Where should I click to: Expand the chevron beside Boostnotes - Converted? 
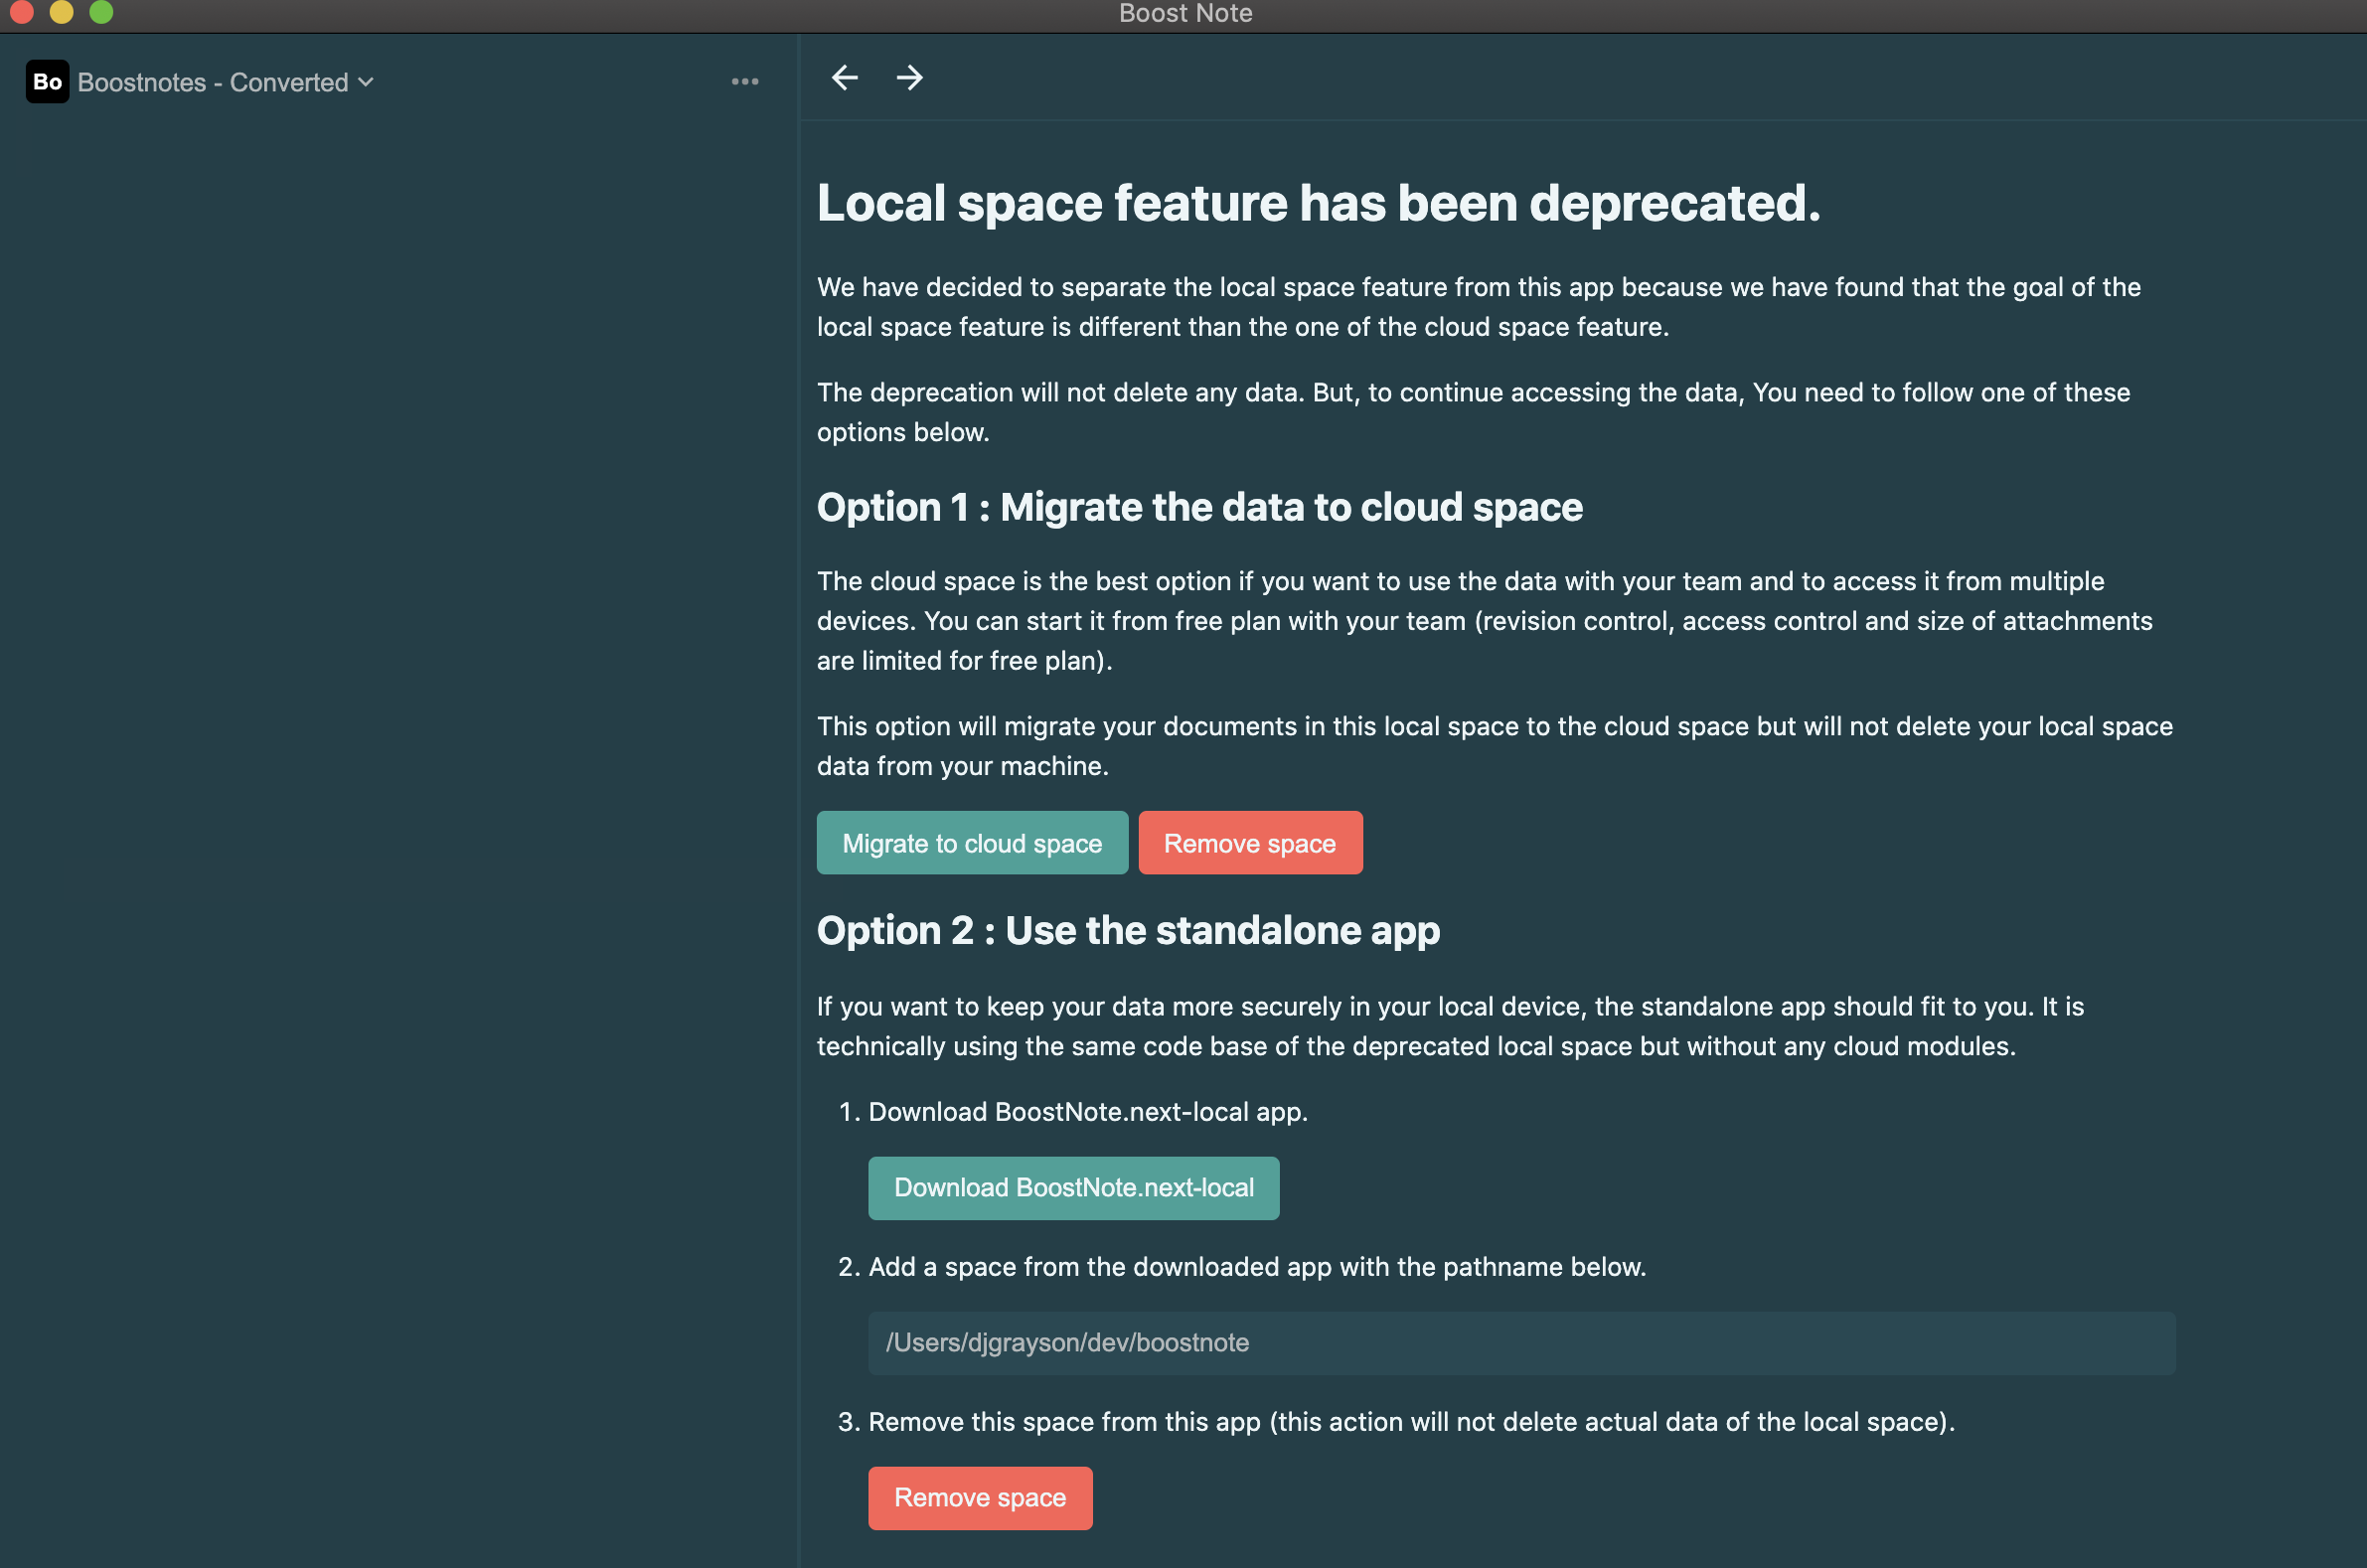coord(366,82)
